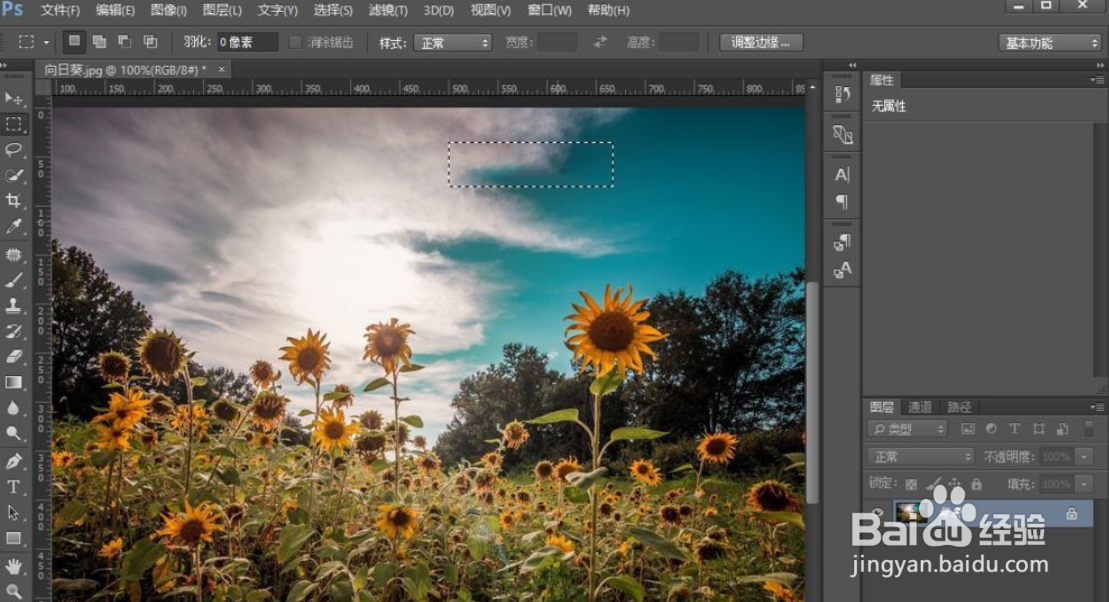
Task: Select the Path Selection tool
Action: tap(13, 513)
